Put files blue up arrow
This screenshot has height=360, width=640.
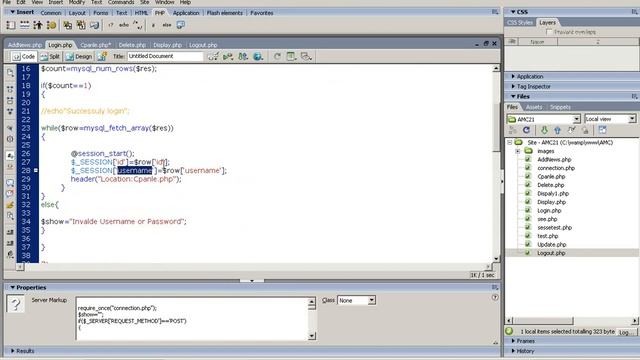point(558,130)
